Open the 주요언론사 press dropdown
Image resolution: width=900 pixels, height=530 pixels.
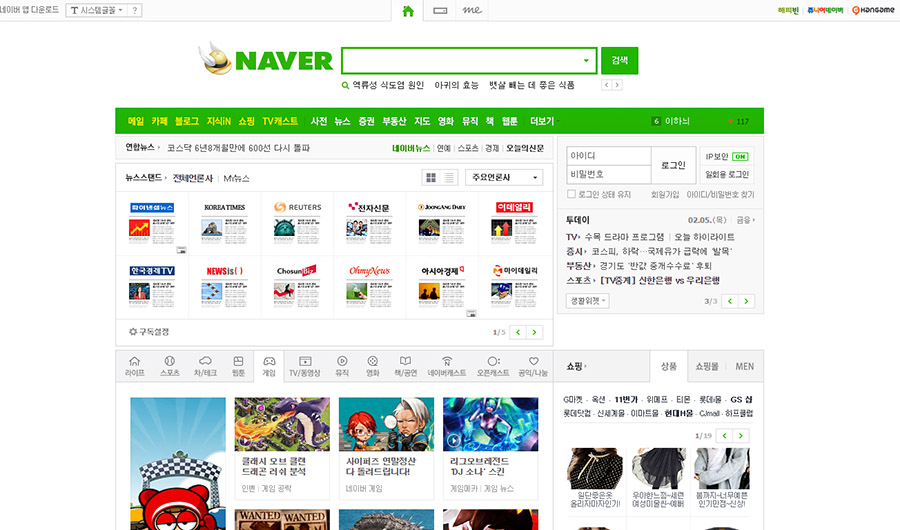(x=504, y=177)
